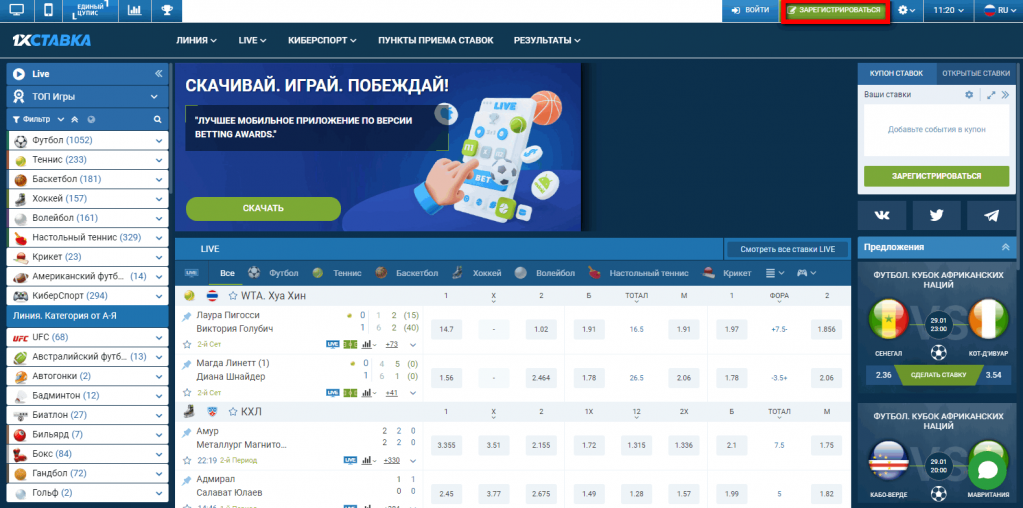This screenshot has height=508, width=1023.
Task: Click Смотреть все ставки LIVE button
Action: point(787,249)
